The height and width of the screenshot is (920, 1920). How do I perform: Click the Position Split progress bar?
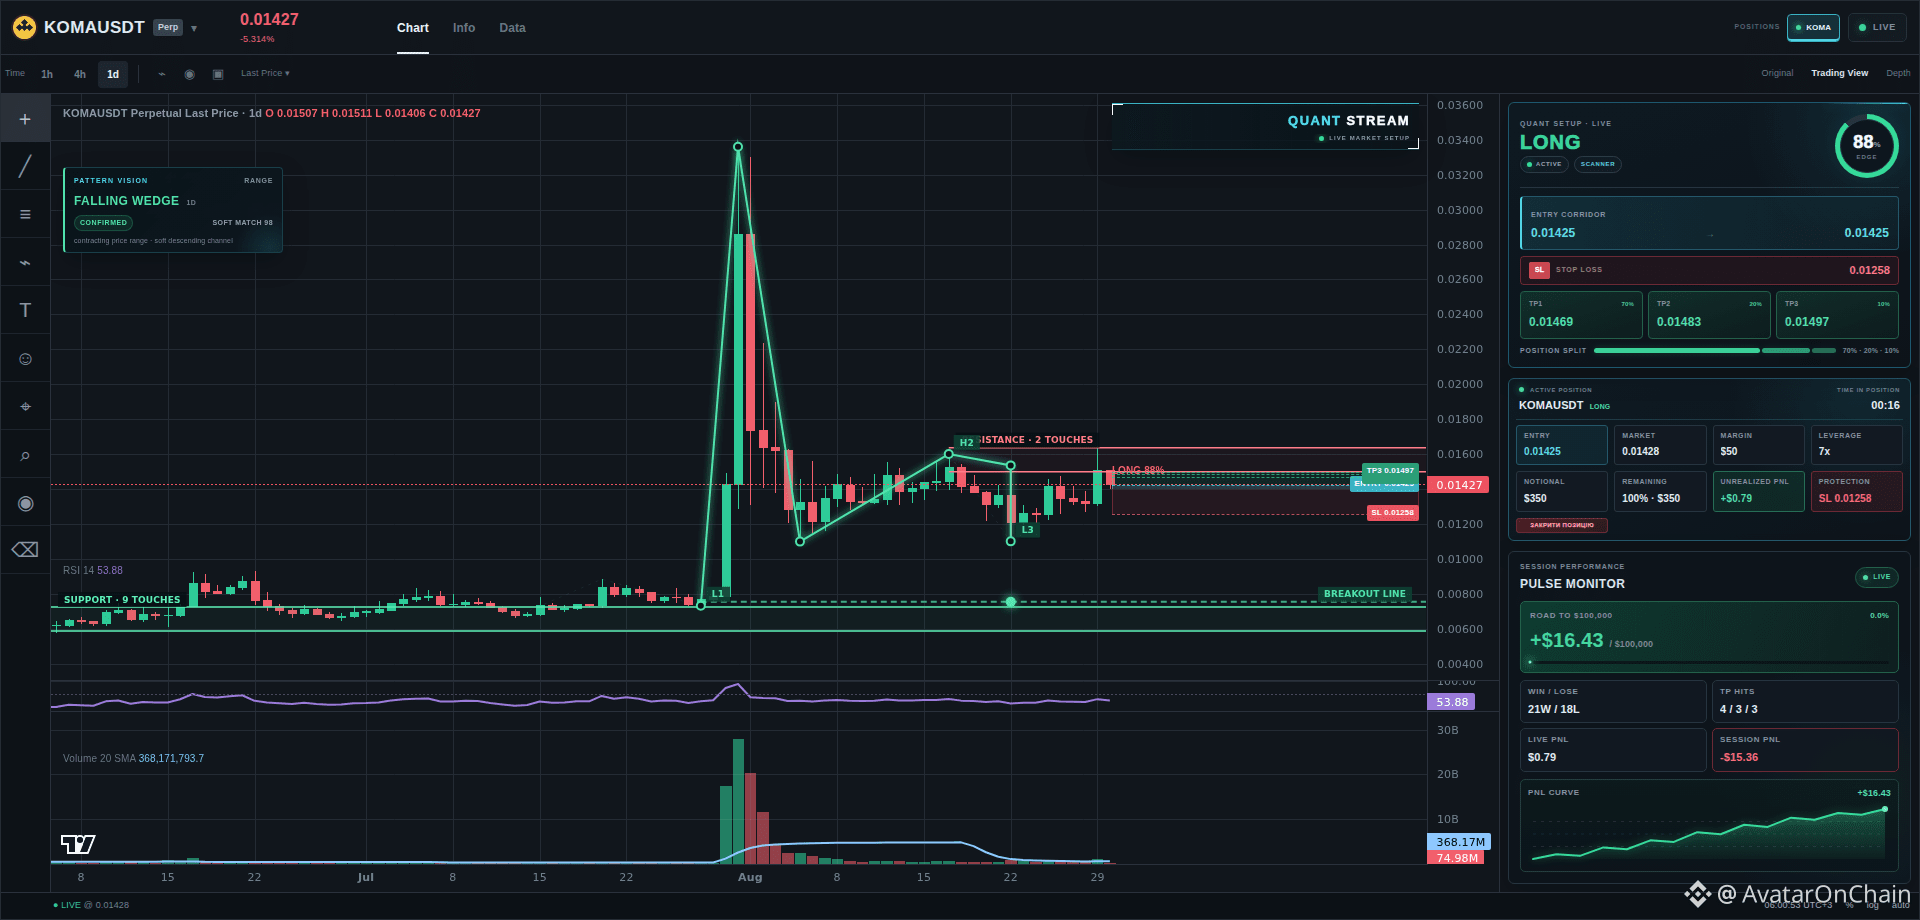1714,351
